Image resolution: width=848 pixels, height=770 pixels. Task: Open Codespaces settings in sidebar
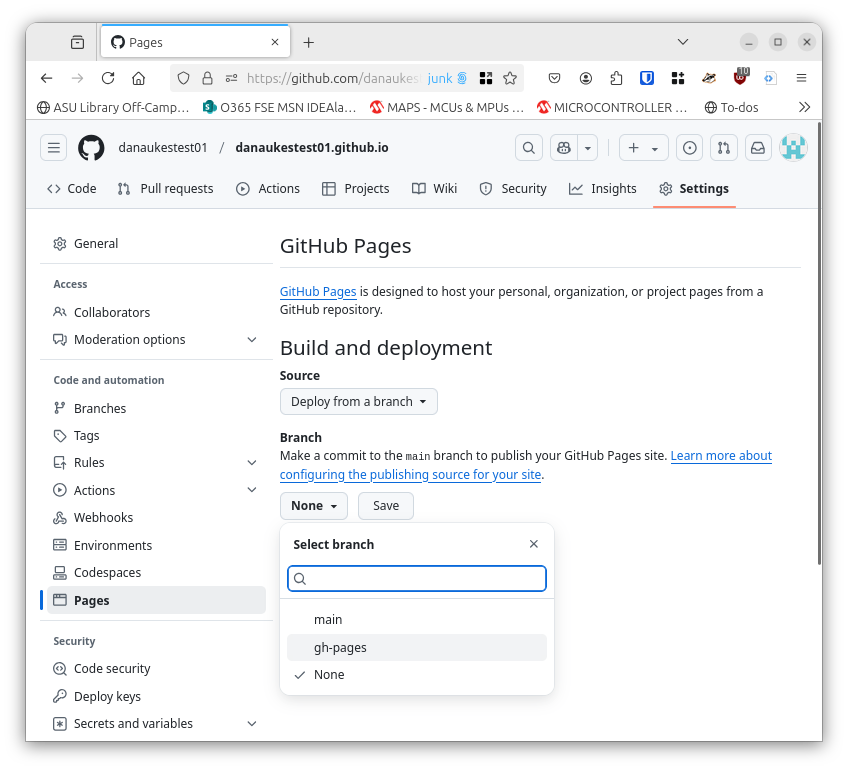[x=156, y=573]
